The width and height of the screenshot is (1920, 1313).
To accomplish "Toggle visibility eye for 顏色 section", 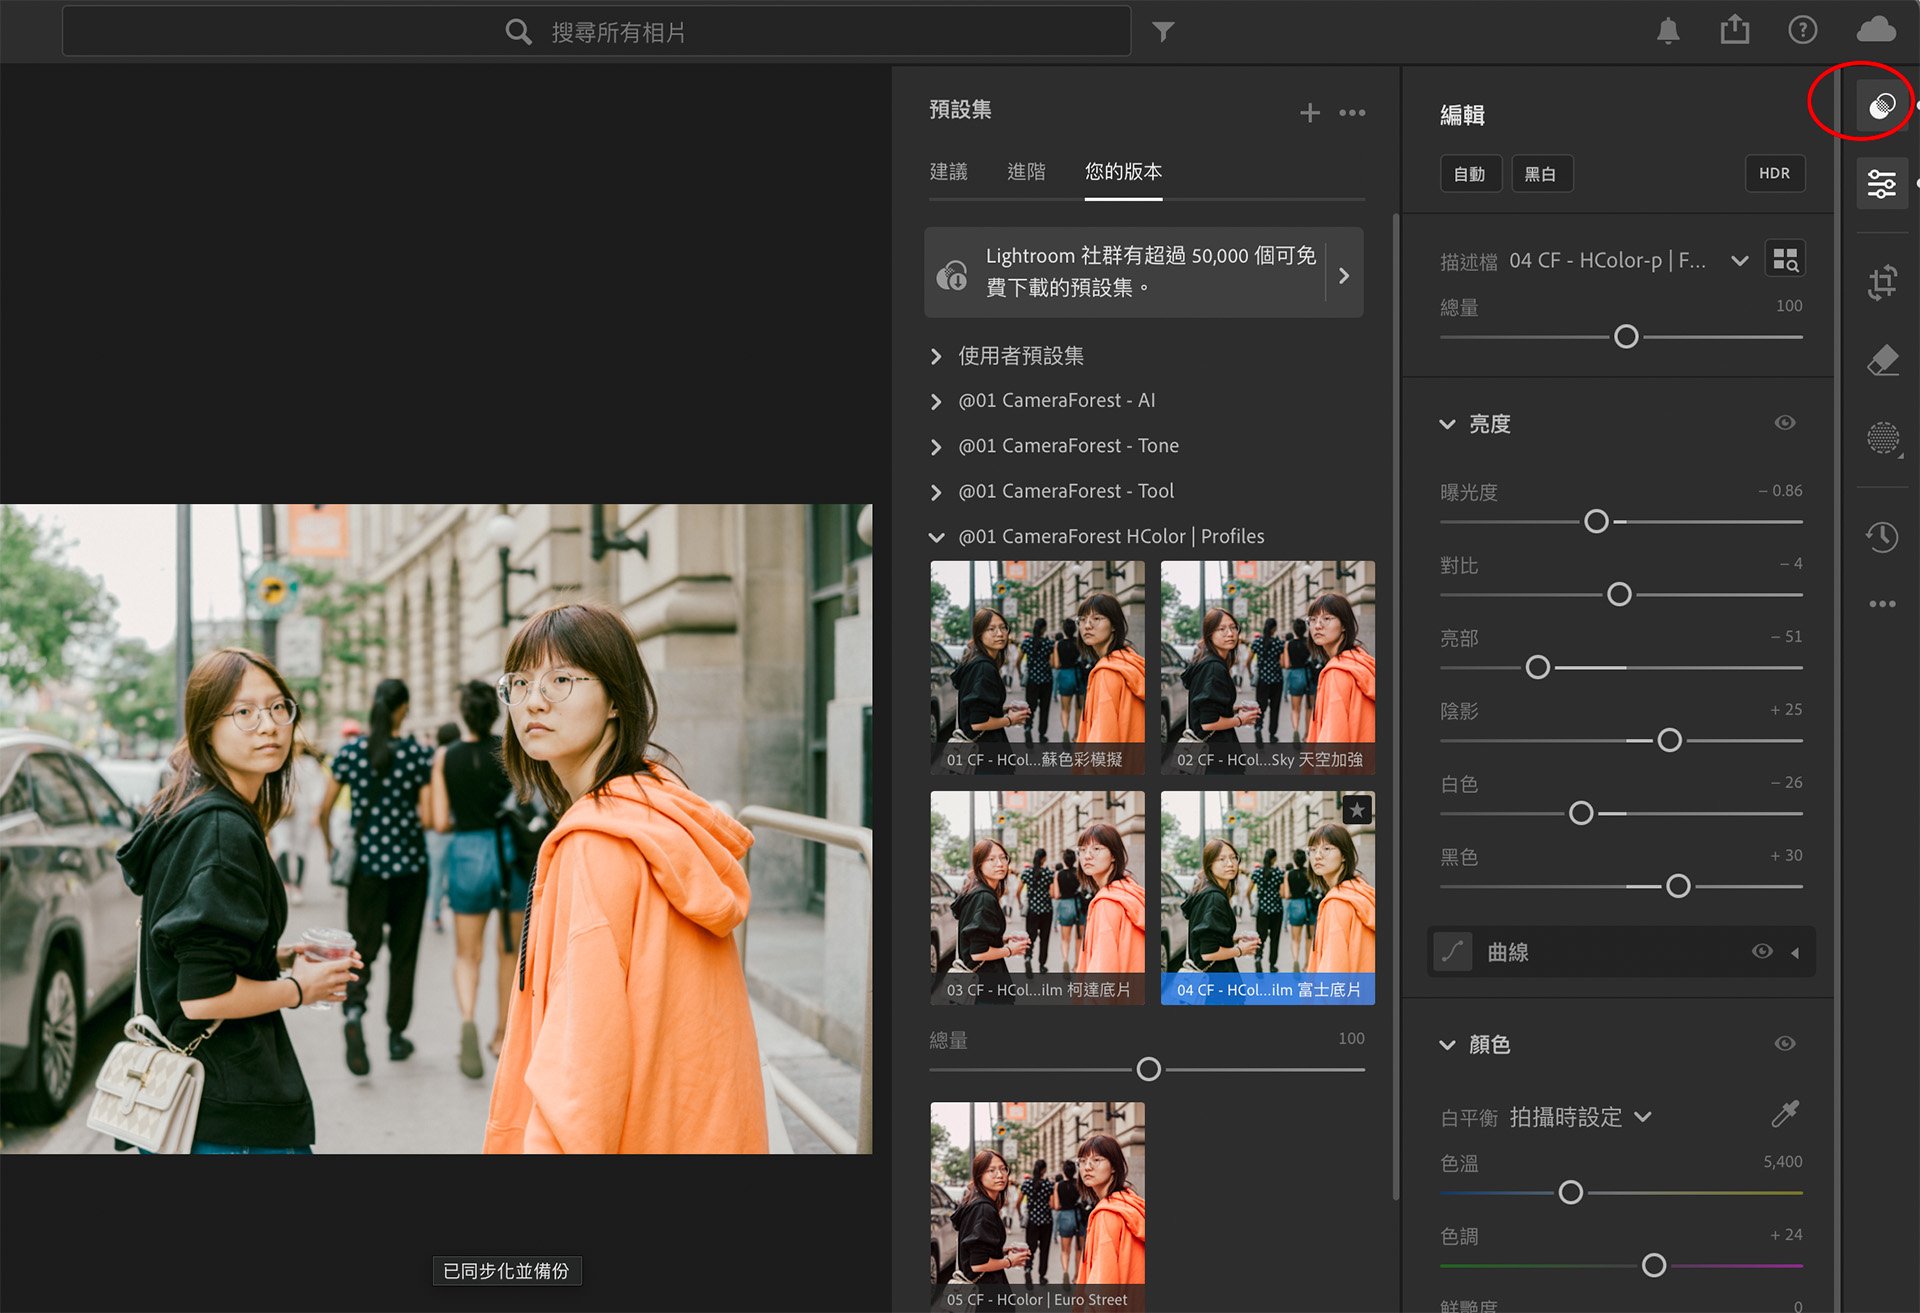I will click(1785, 1044).
